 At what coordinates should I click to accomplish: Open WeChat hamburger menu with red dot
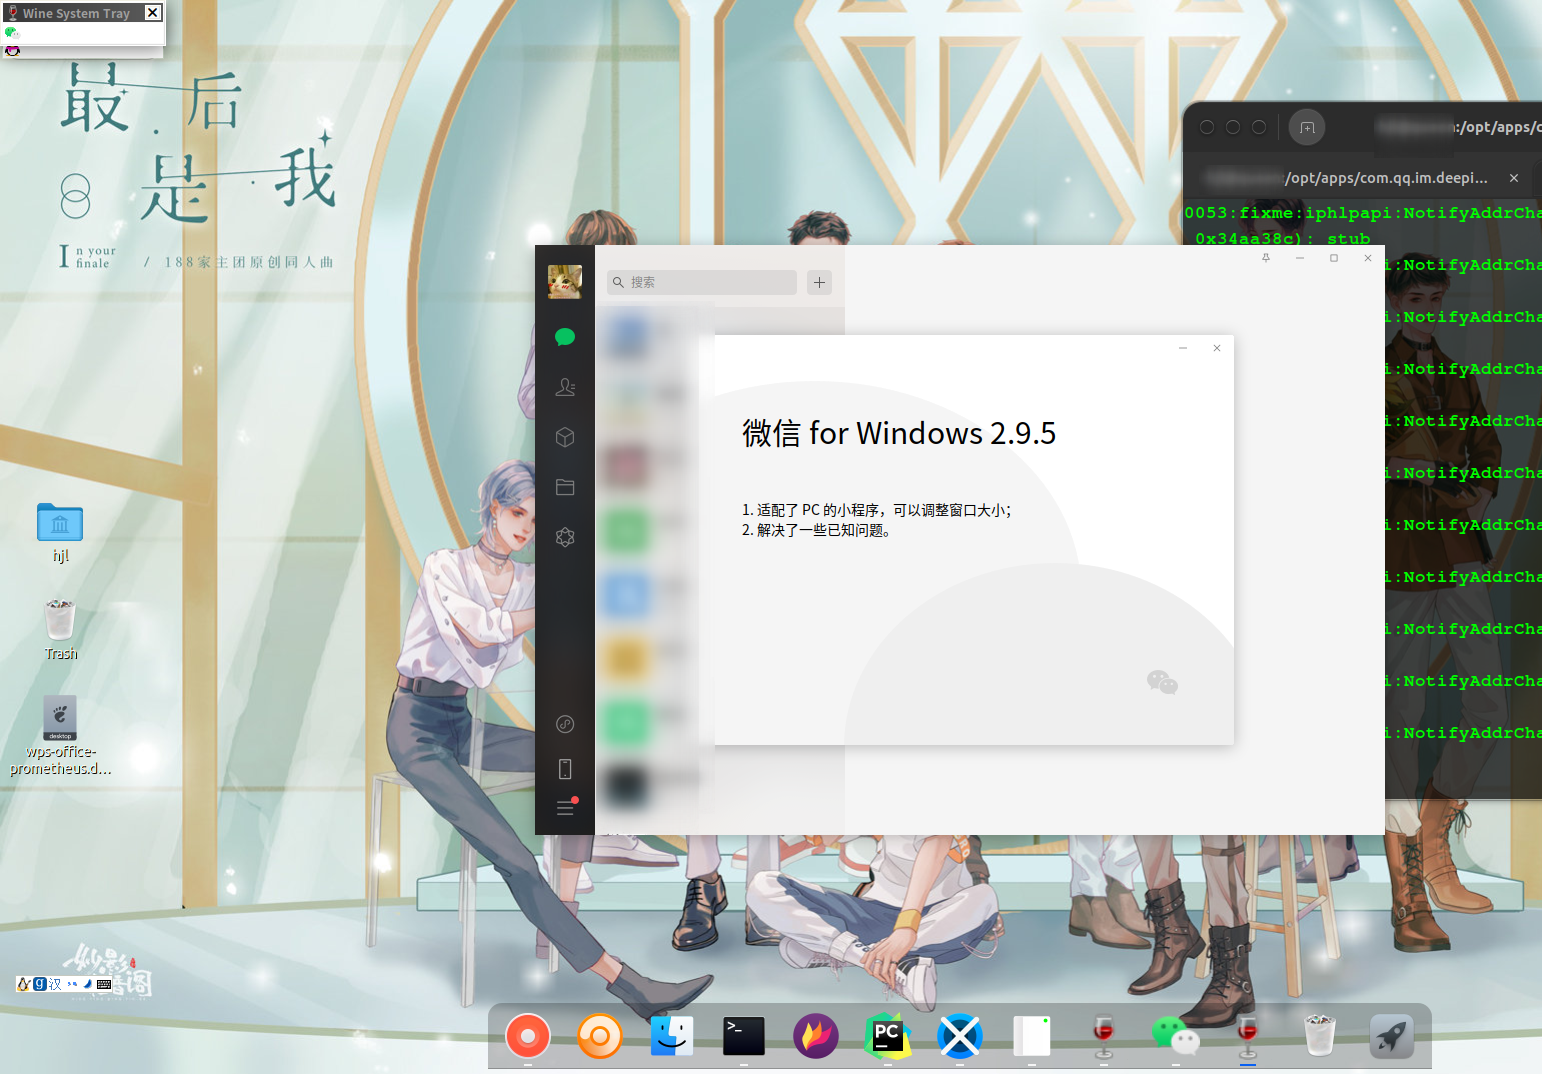click(x=566, y=806)
